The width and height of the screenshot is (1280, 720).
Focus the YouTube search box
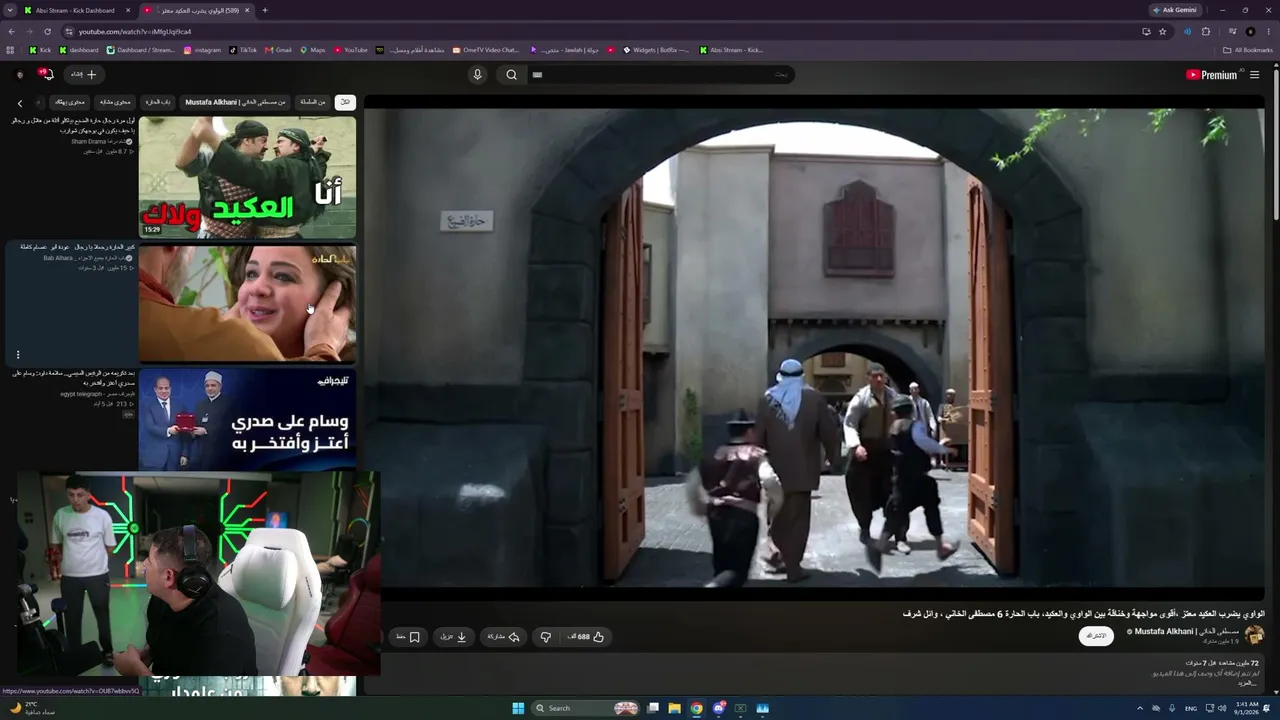click(660, 75)
